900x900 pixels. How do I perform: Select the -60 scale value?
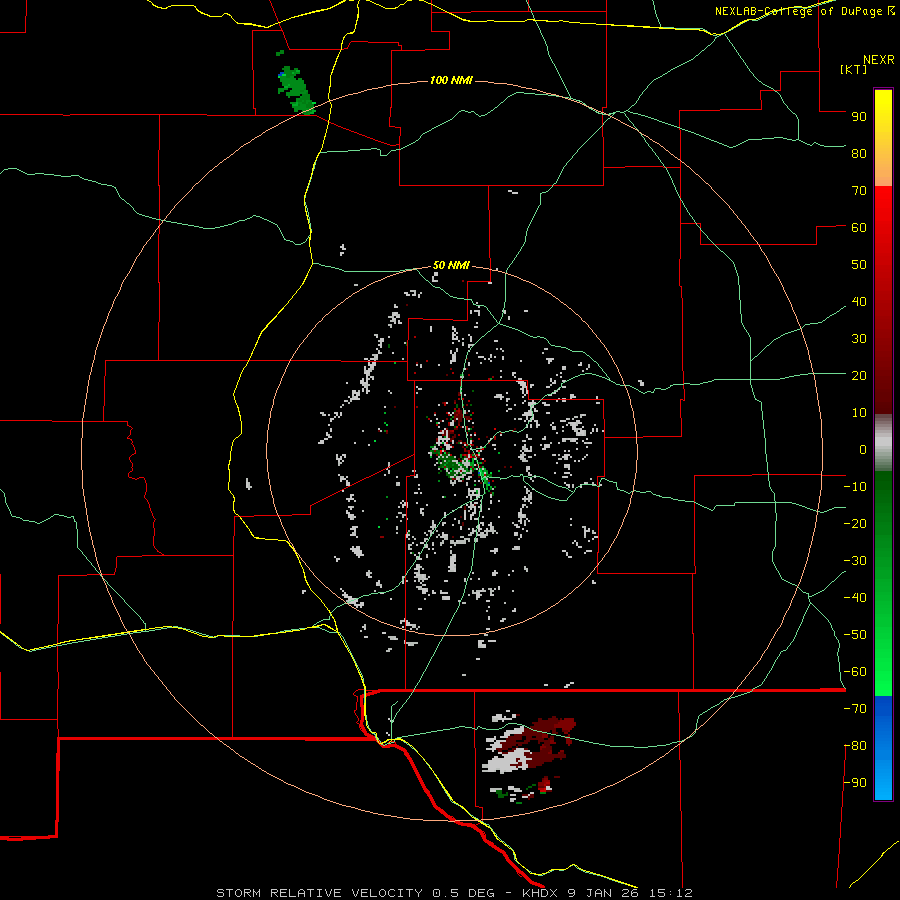tap(855, 672)
